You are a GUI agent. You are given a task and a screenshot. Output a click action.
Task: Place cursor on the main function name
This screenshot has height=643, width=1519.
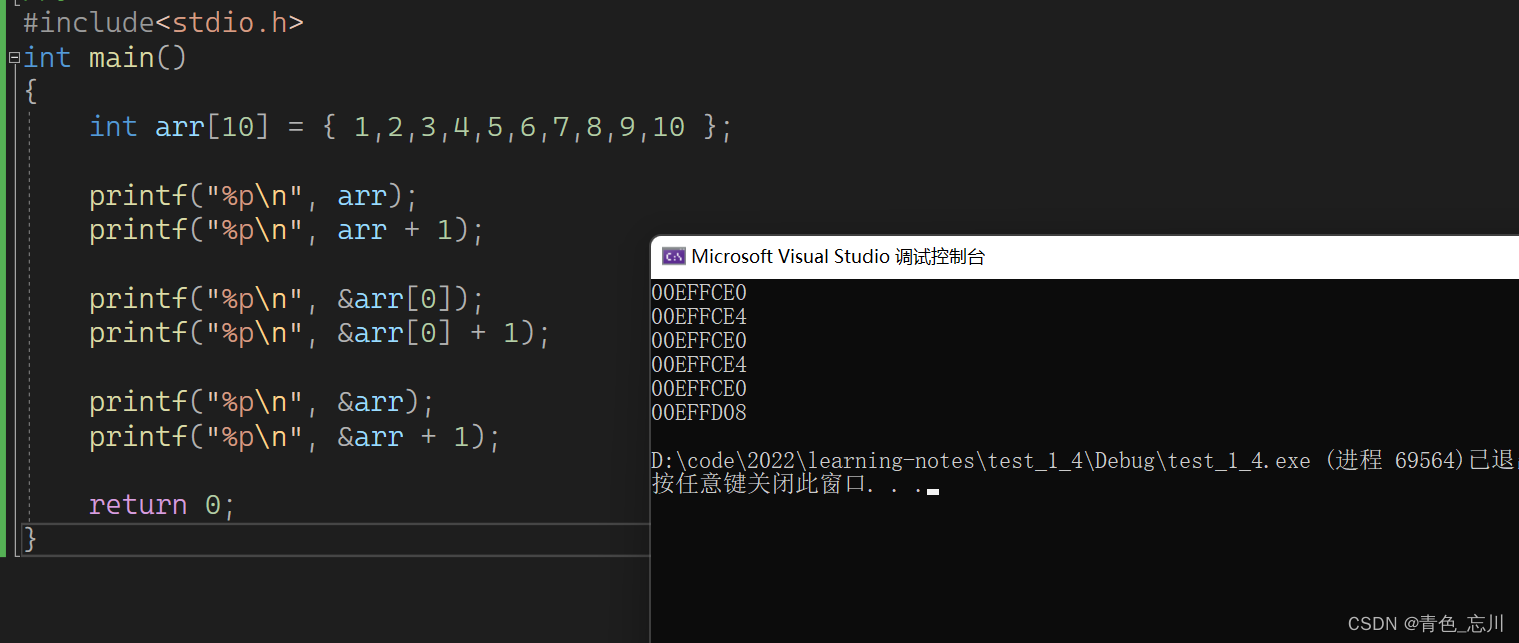click(121, 58)
